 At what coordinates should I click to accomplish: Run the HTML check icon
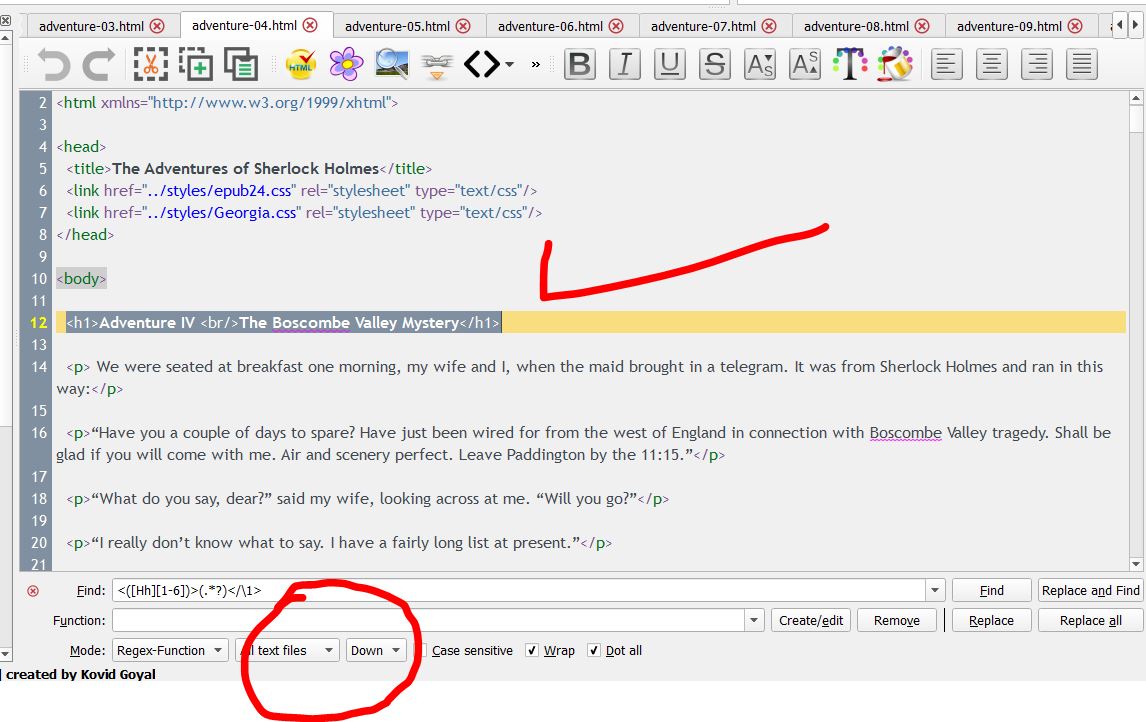click(x=300, y=64)
